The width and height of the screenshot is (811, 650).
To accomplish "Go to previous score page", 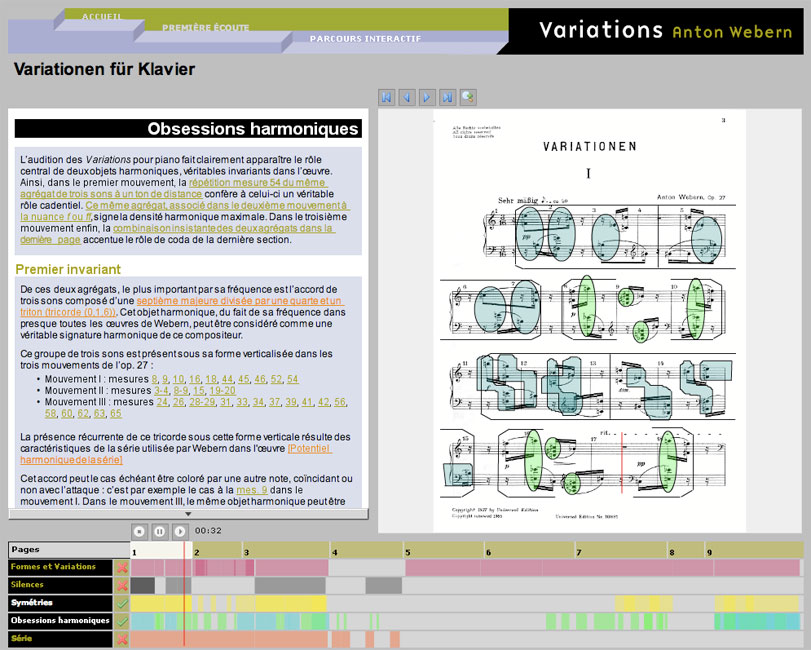I will (407, 97).
